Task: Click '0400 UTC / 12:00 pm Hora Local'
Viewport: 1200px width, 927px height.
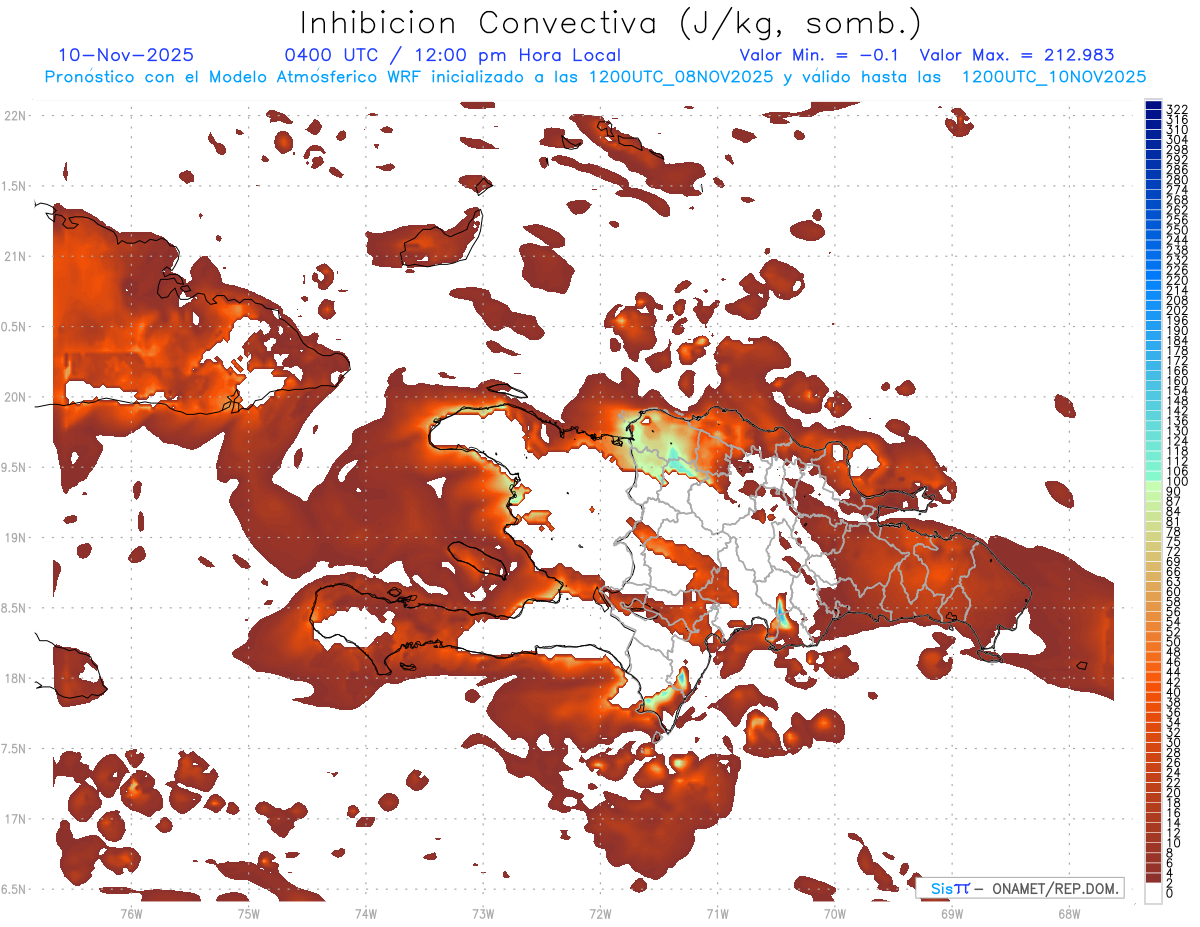Action: pyautogui.click(x=452, y=55)
